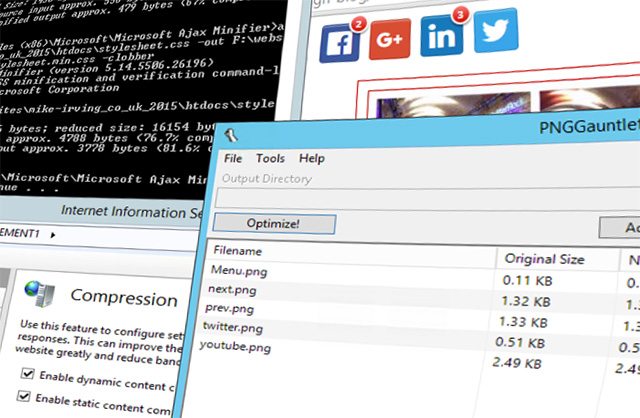This screenshot has width=640, height=418.
Task: Click the first thumbnail in the red-bordered gallery
Action: 453,104
